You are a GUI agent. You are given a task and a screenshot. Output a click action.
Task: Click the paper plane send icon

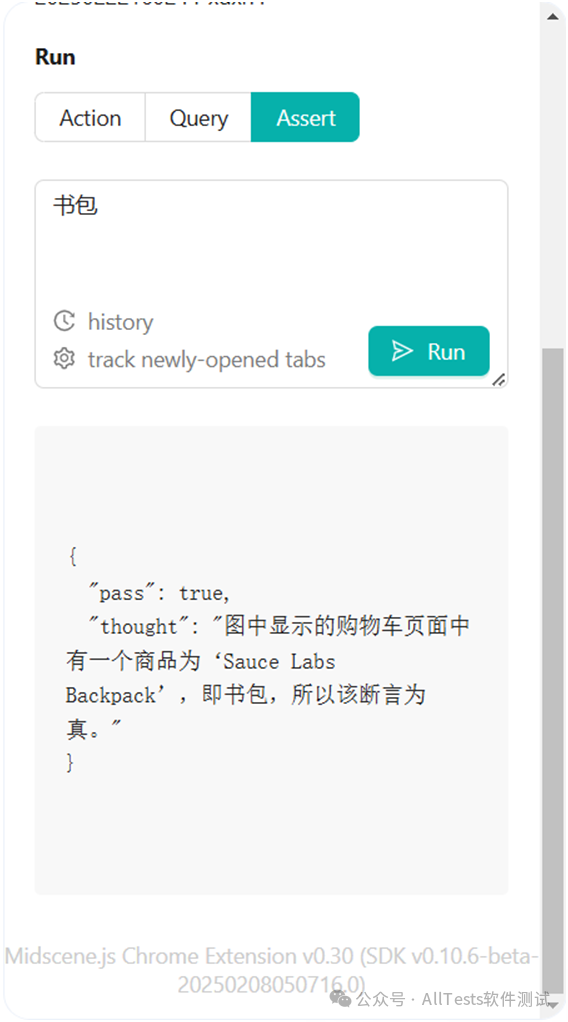[x=402, y=351]
